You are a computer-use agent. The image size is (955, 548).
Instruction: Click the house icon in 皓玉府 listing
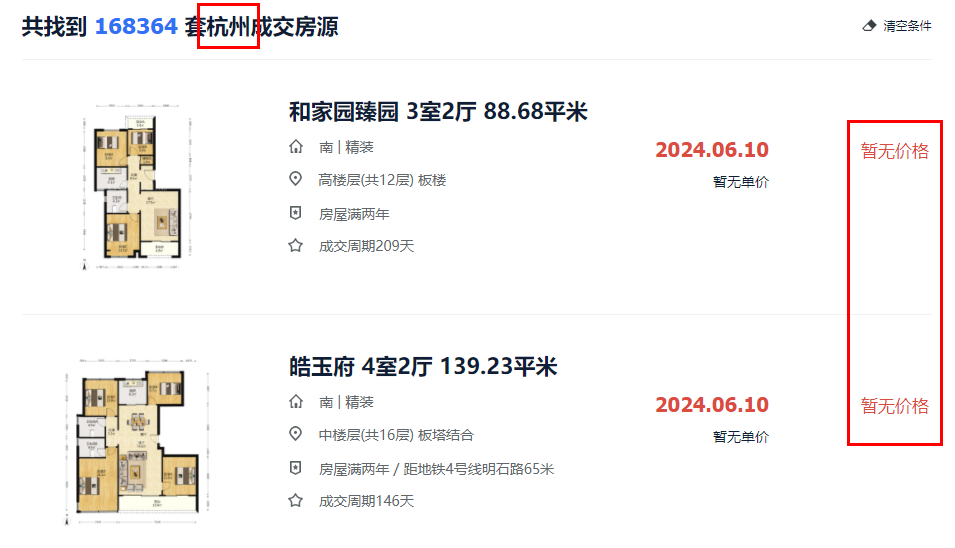pyautogui.click(x=295, y=402)
